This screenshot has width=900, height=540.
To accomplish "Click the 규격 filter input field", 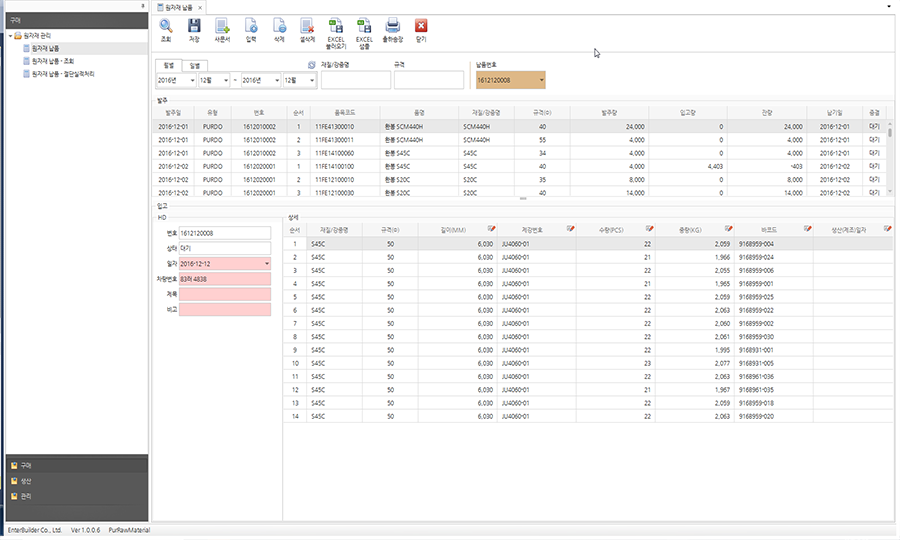I will point(429,80).
